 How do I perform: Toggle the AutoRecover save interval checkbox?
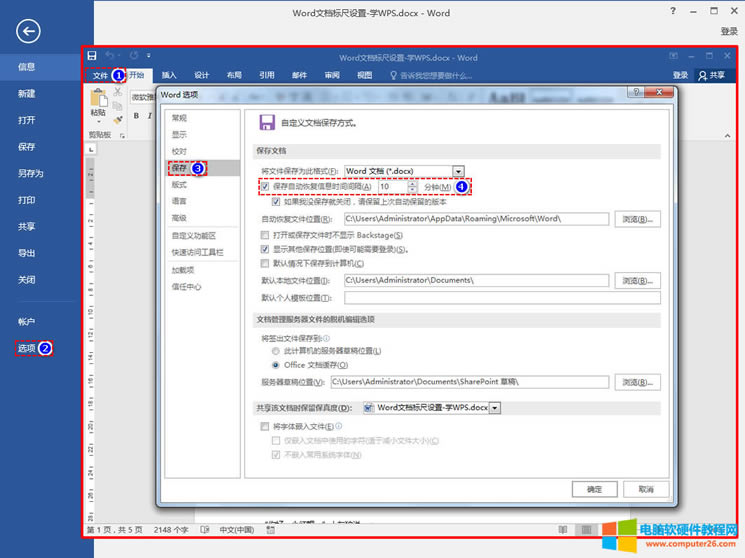265,186
